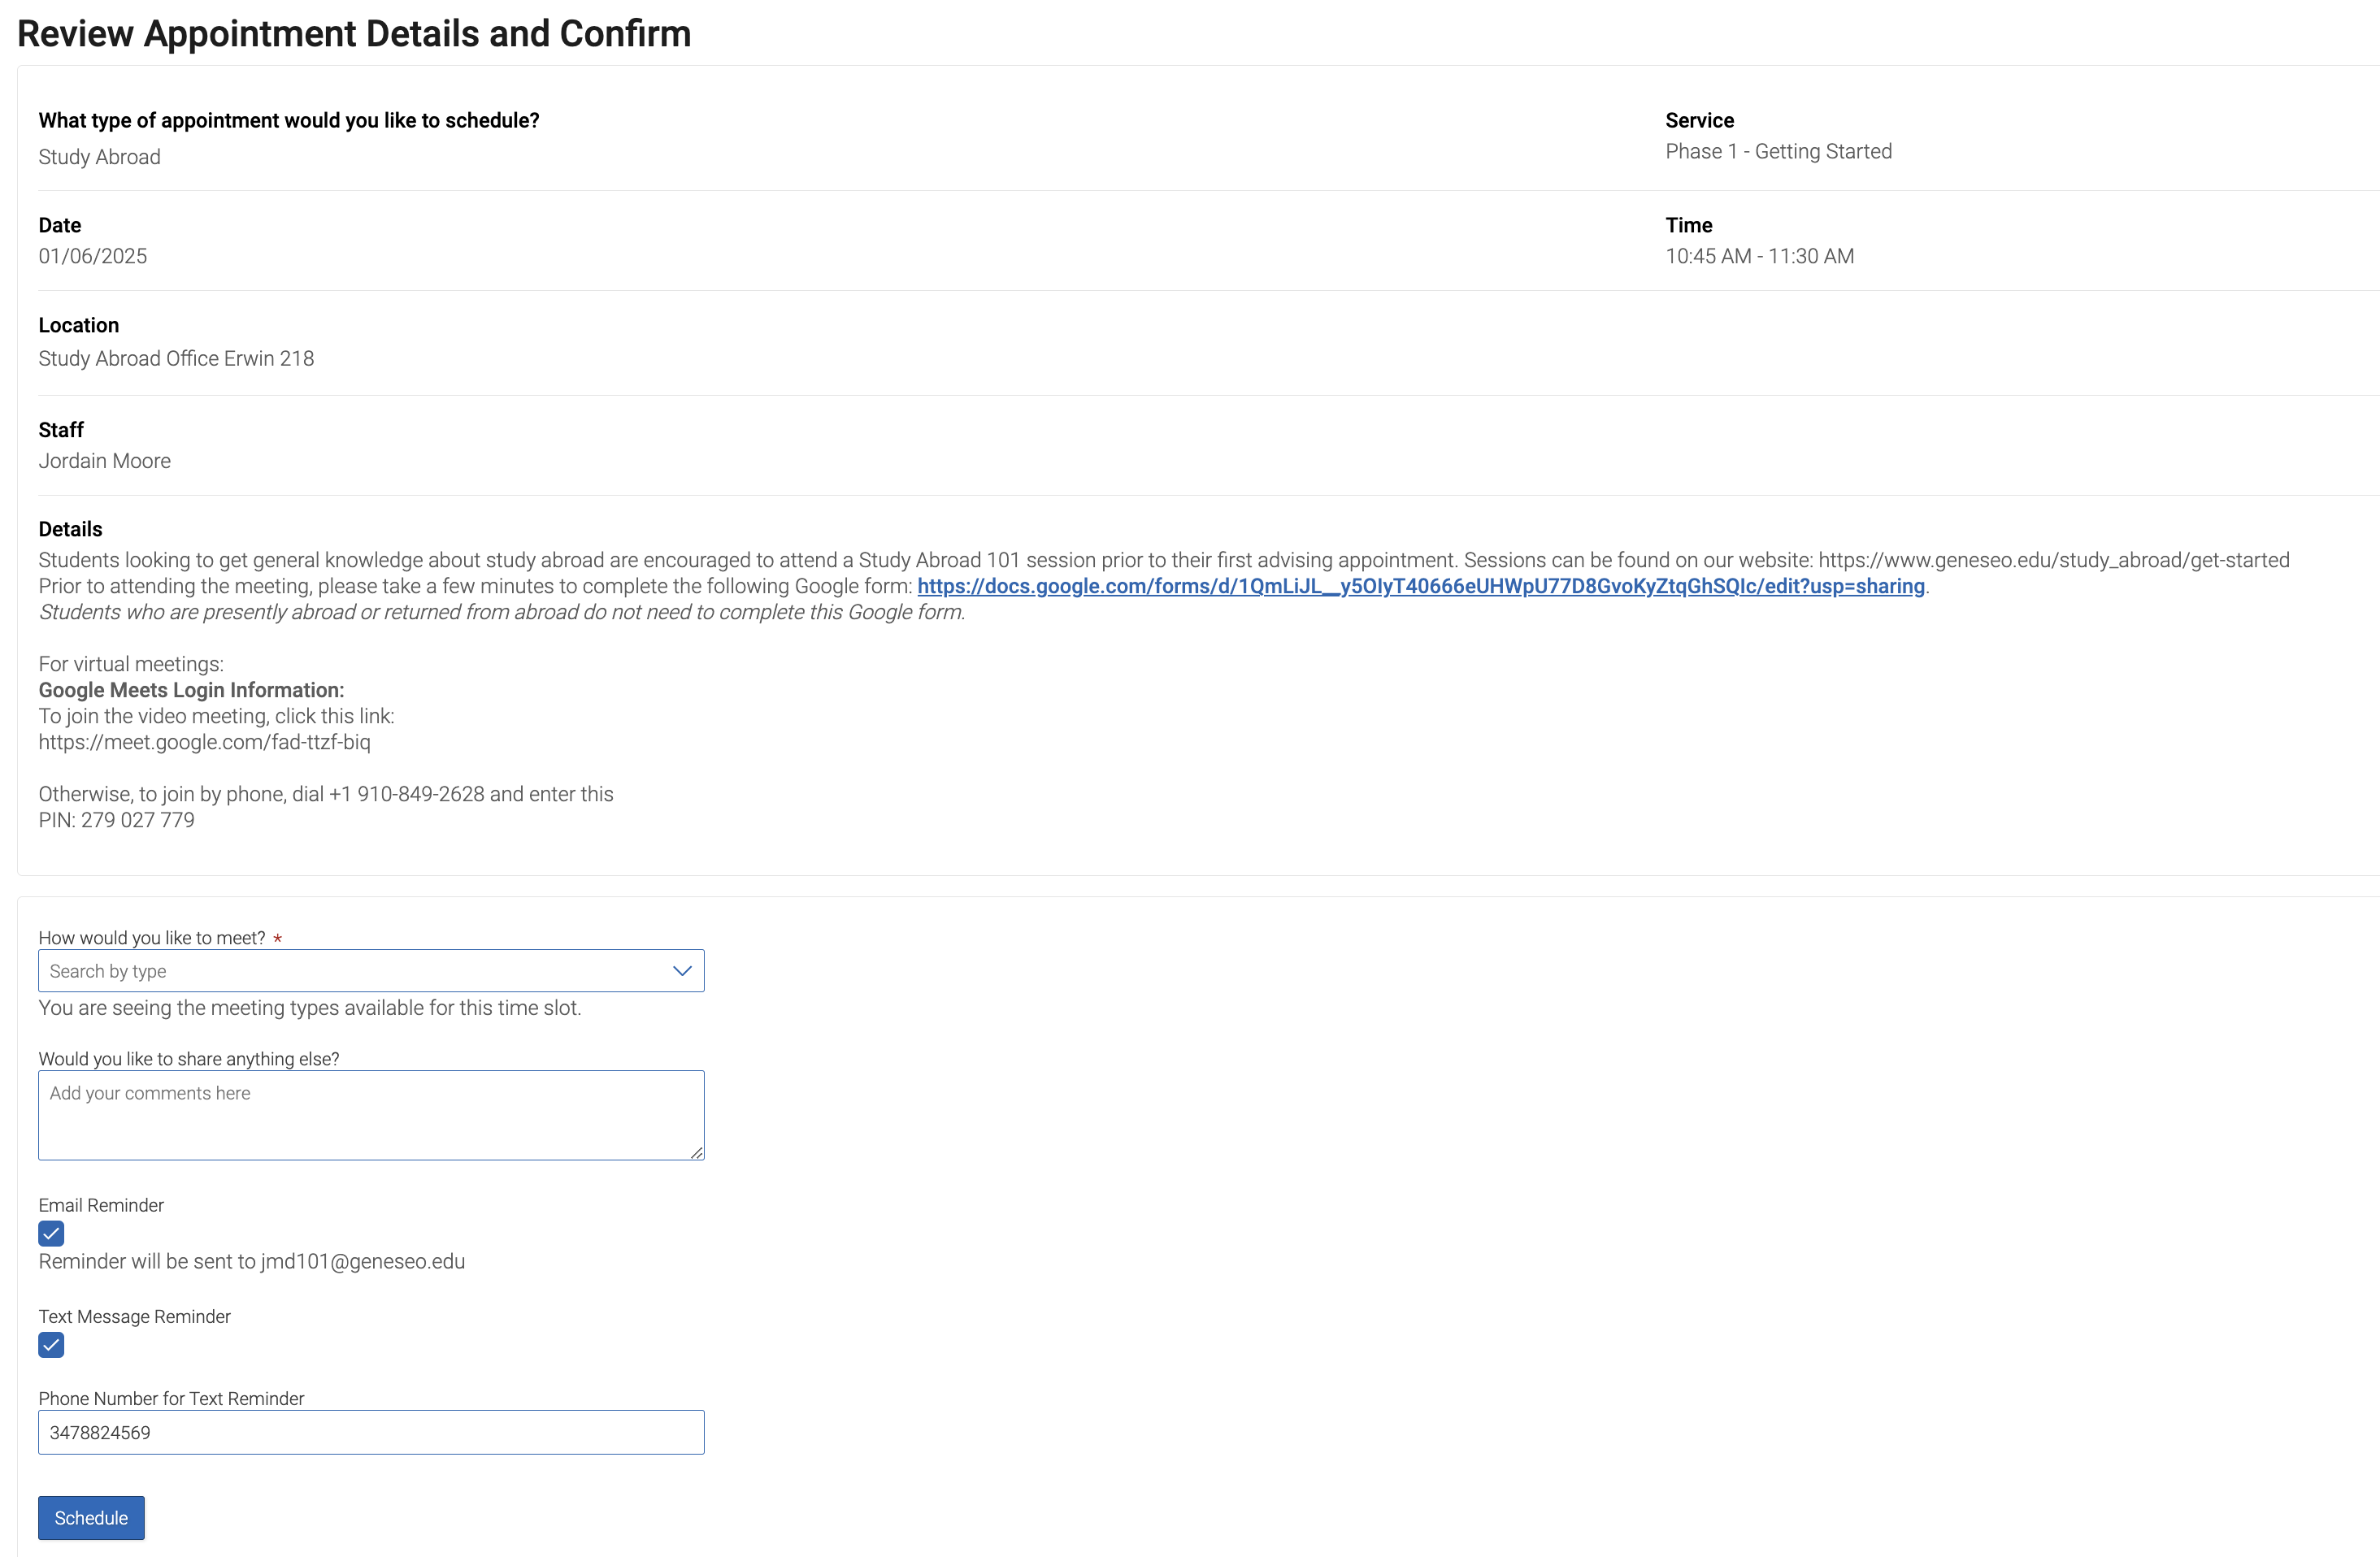Click the 'Email Reminder' label text
Screen dimensions: 2380x1557
pyautogui.click(x=101, y=1205)
